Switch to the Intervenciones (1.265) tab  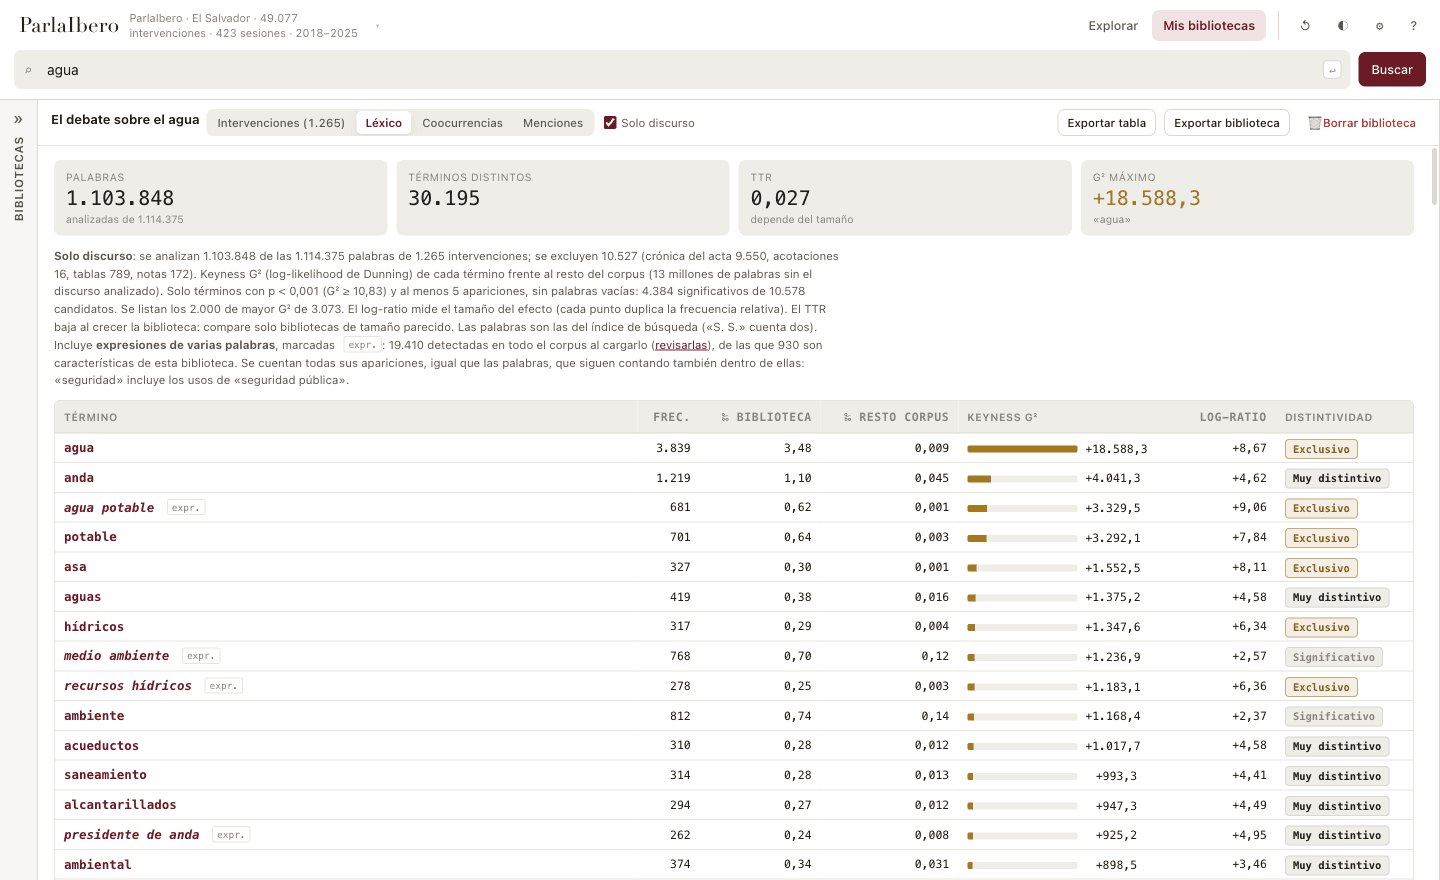(281, 123)
